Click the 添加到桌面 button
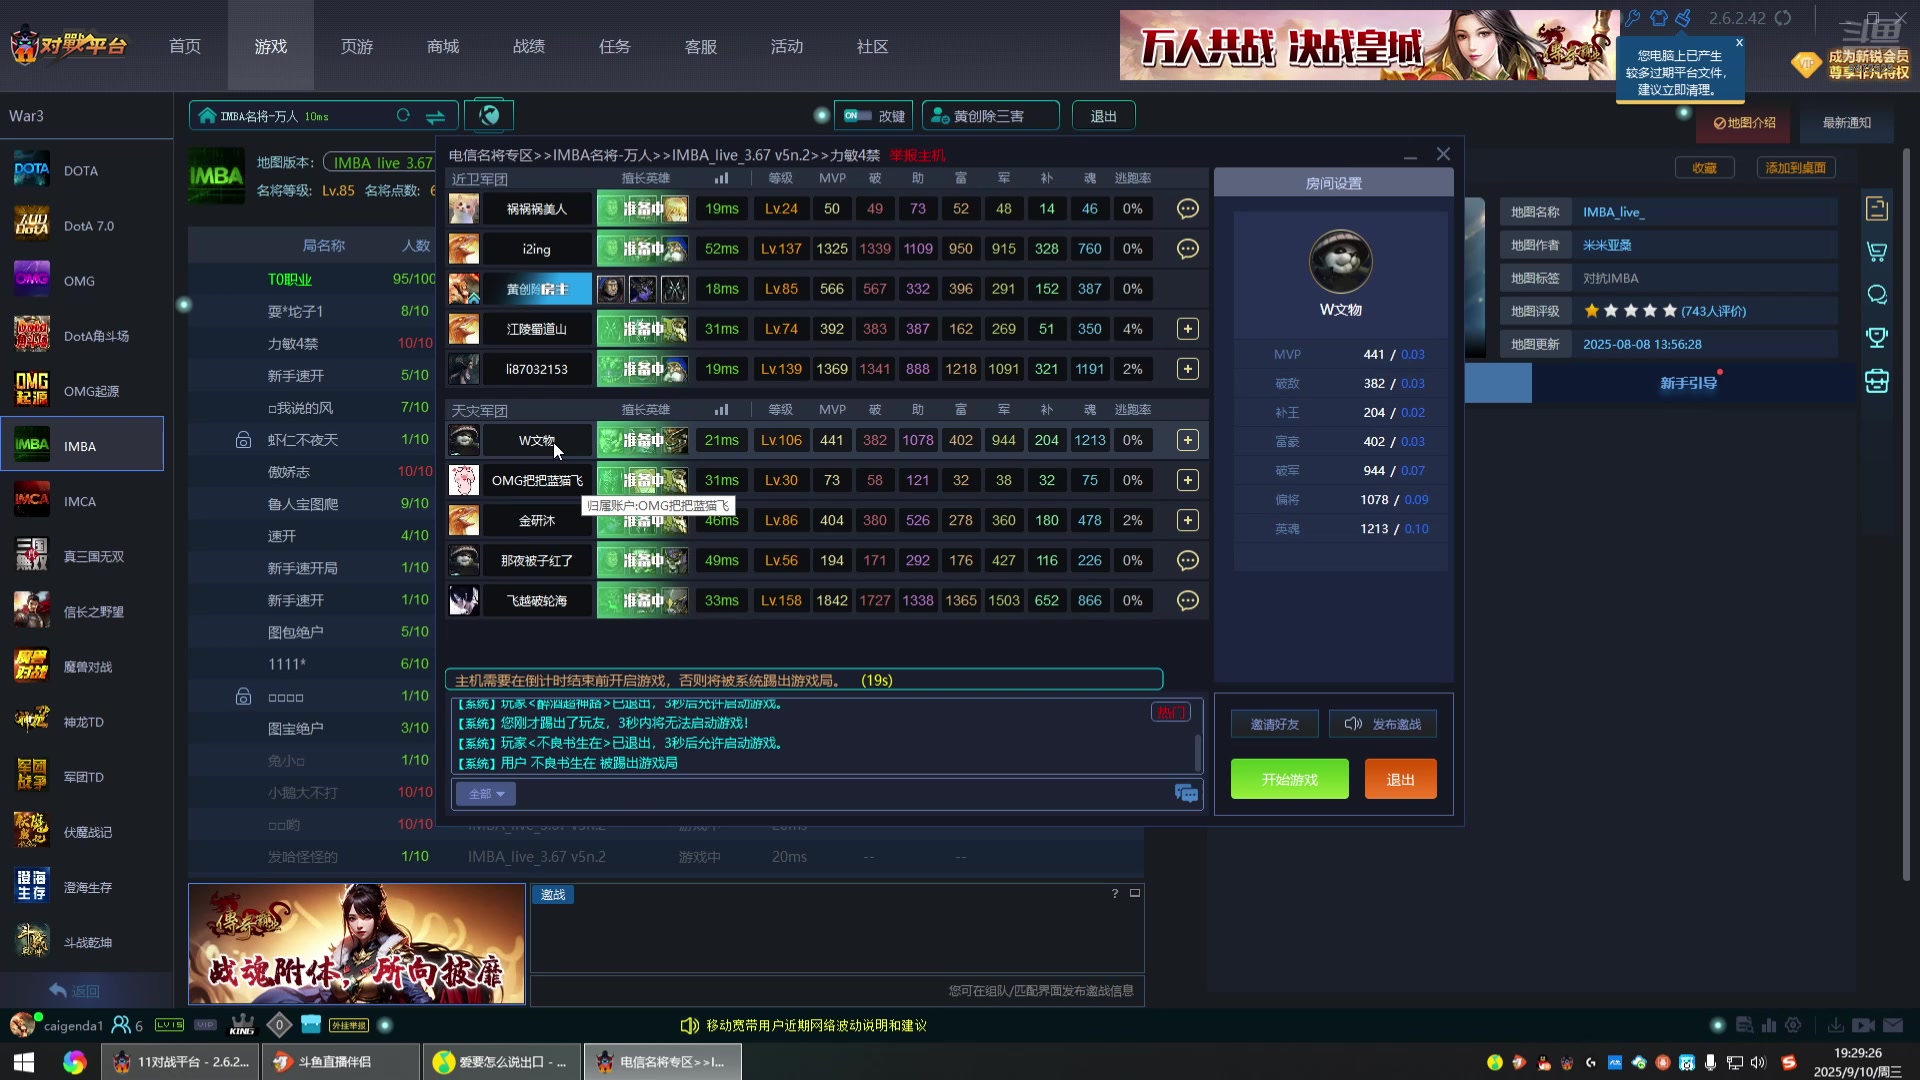 tap(1795, 168)
